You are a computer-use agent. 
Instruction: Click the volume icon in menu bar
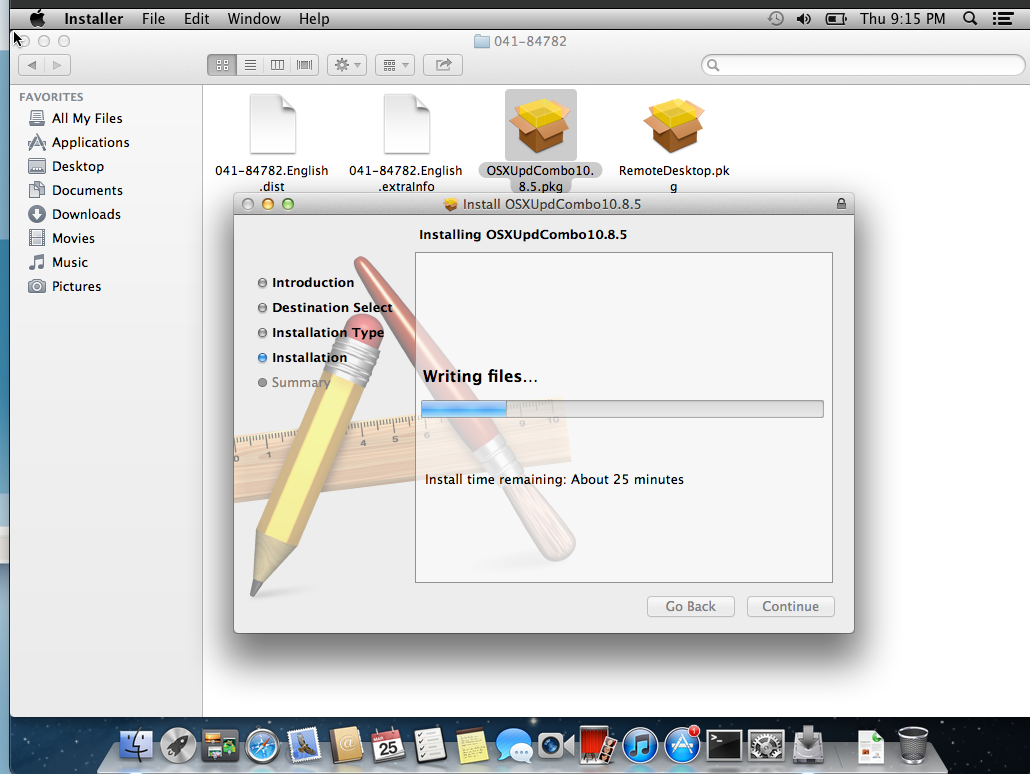[803, 18]
